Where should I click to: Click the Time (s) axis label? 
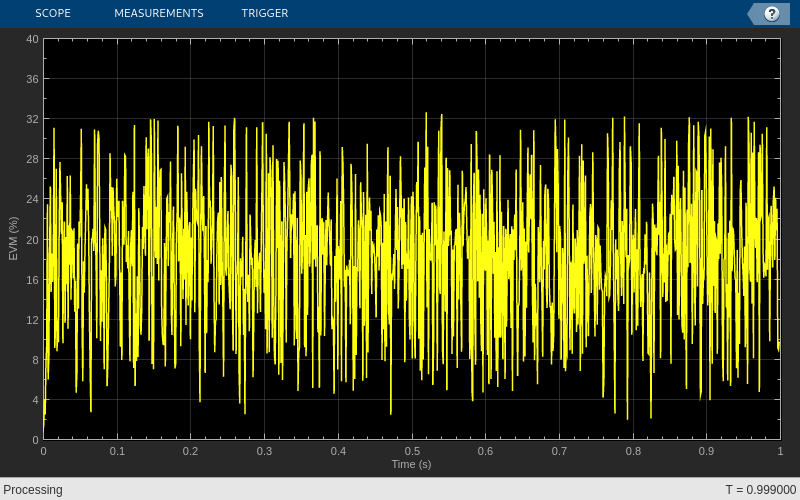pos(411,464)
